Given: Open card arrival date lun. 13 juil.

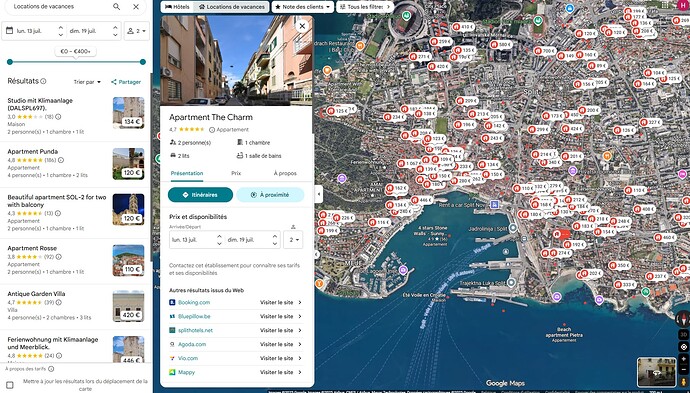Looking at the screenshot, I should (197, 240).
